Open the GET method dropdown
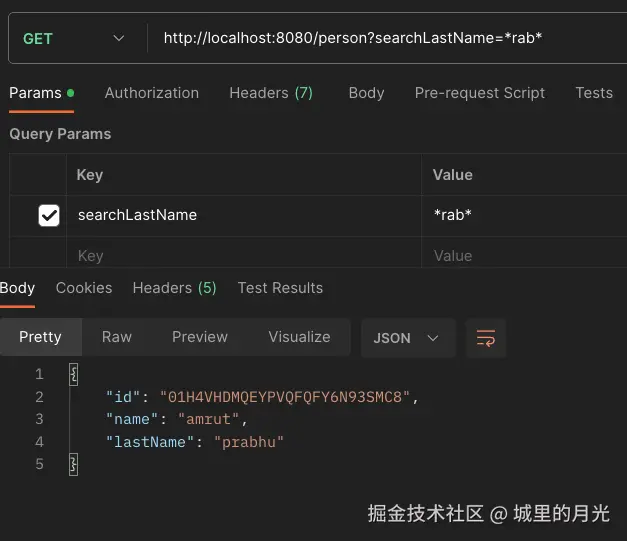The width and height of the screenshot is (627, 541). click(x=74, y=38)
